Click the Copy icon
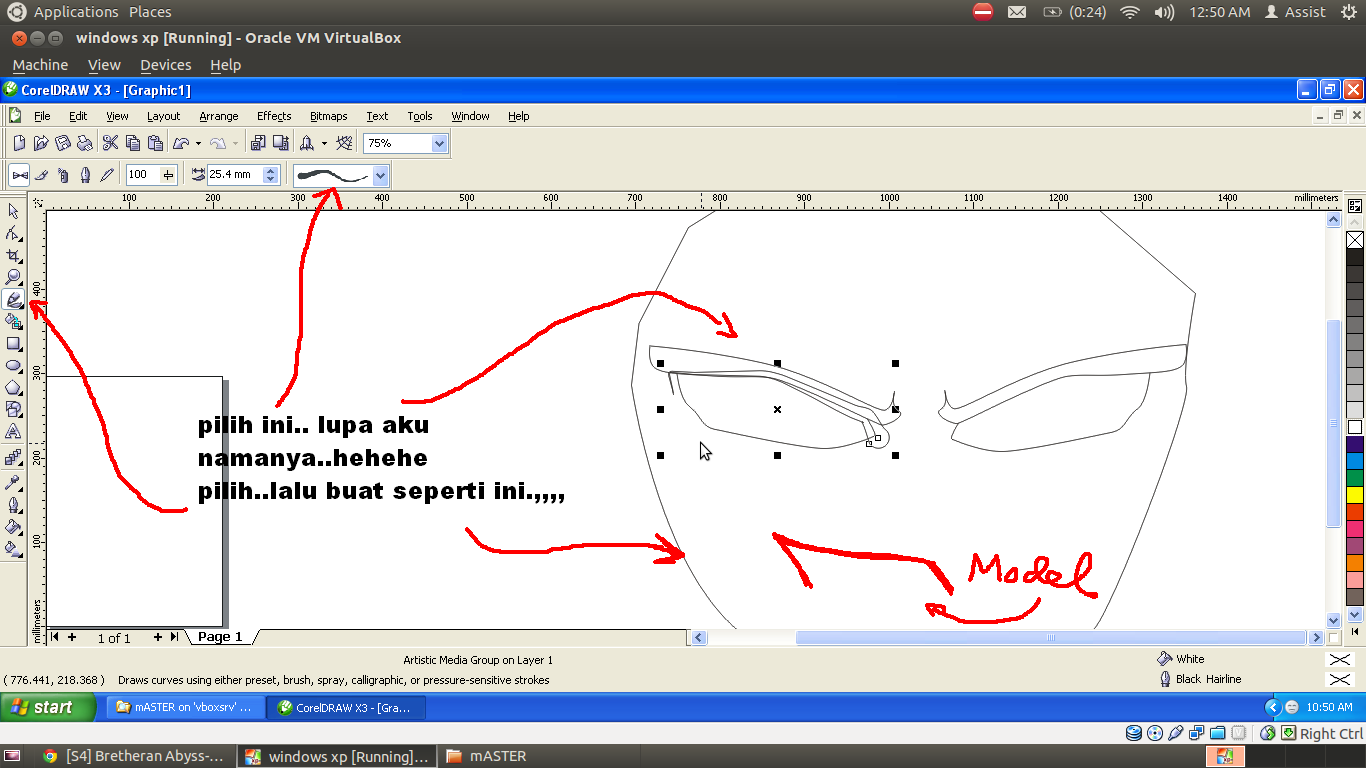1366x768 pixels. pyautogui.click(x=133, y=143)
